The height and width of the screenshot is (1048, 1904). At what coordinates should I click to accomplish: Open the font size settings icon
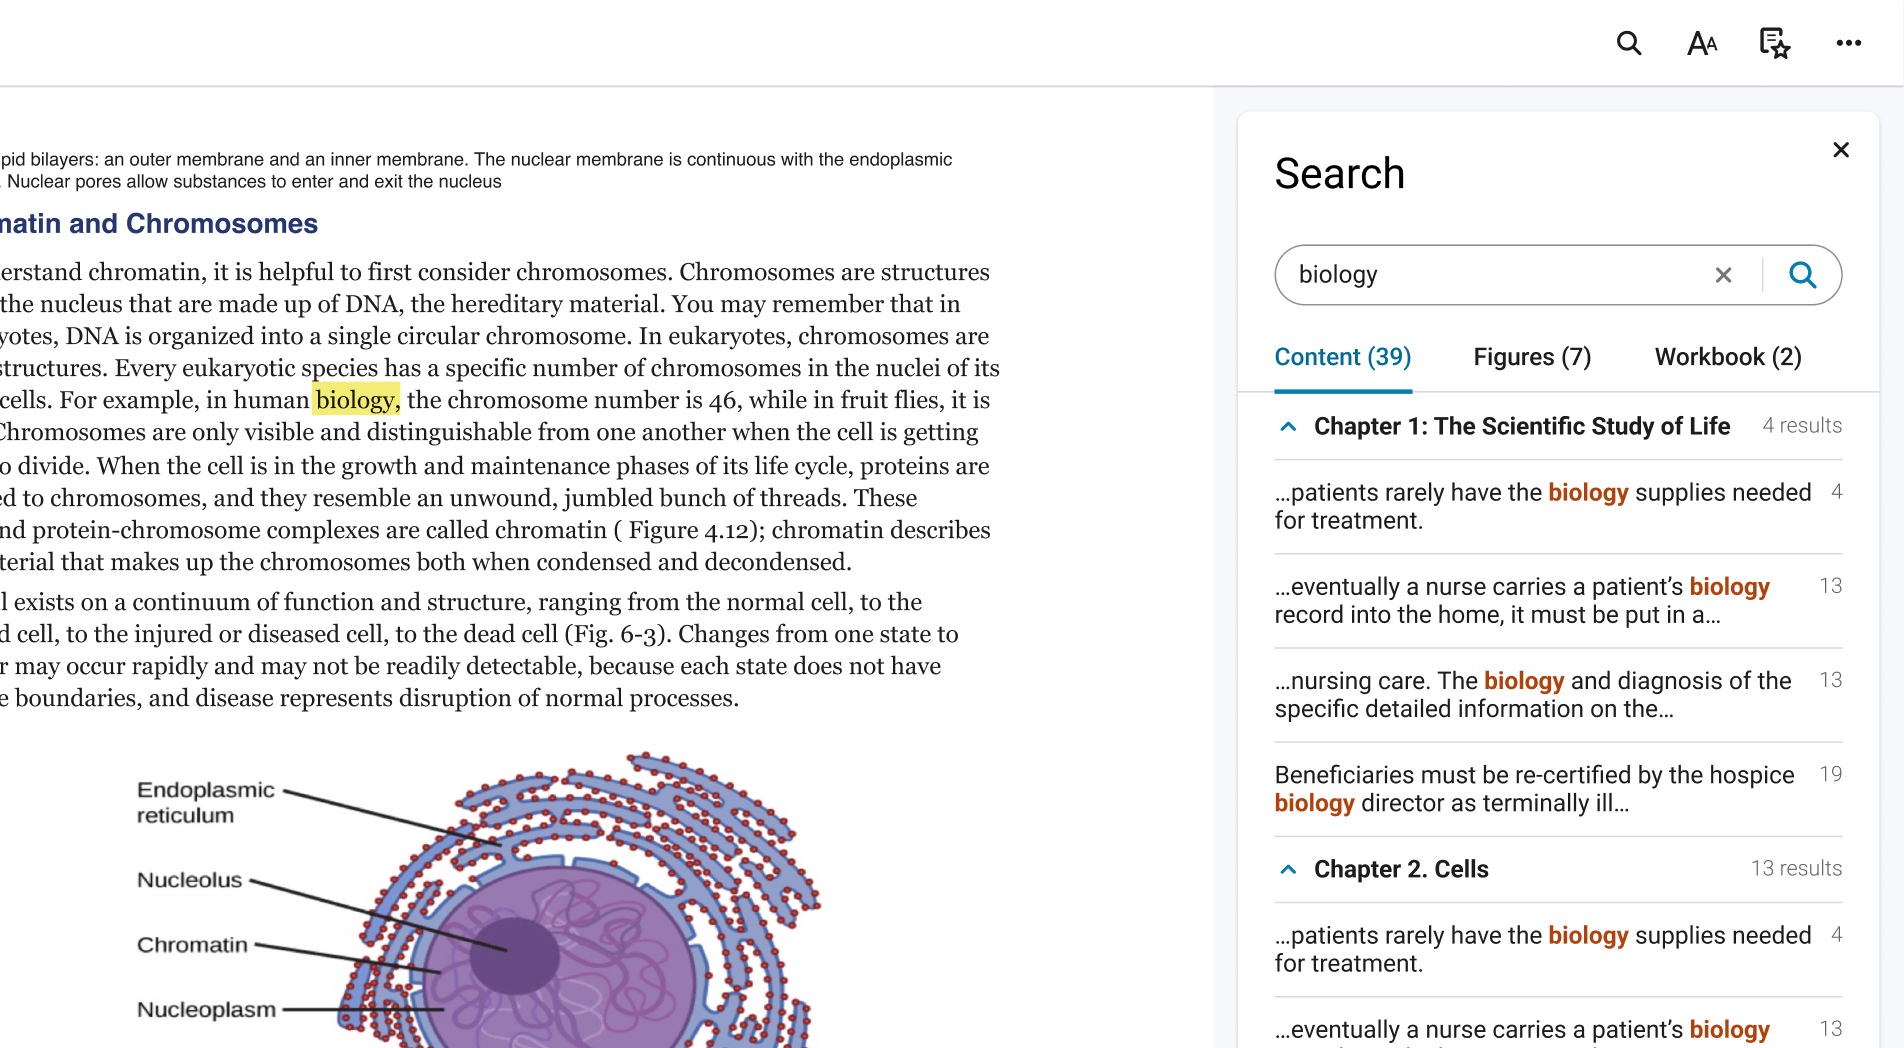pyautogui.click(x=1701, y=43)
